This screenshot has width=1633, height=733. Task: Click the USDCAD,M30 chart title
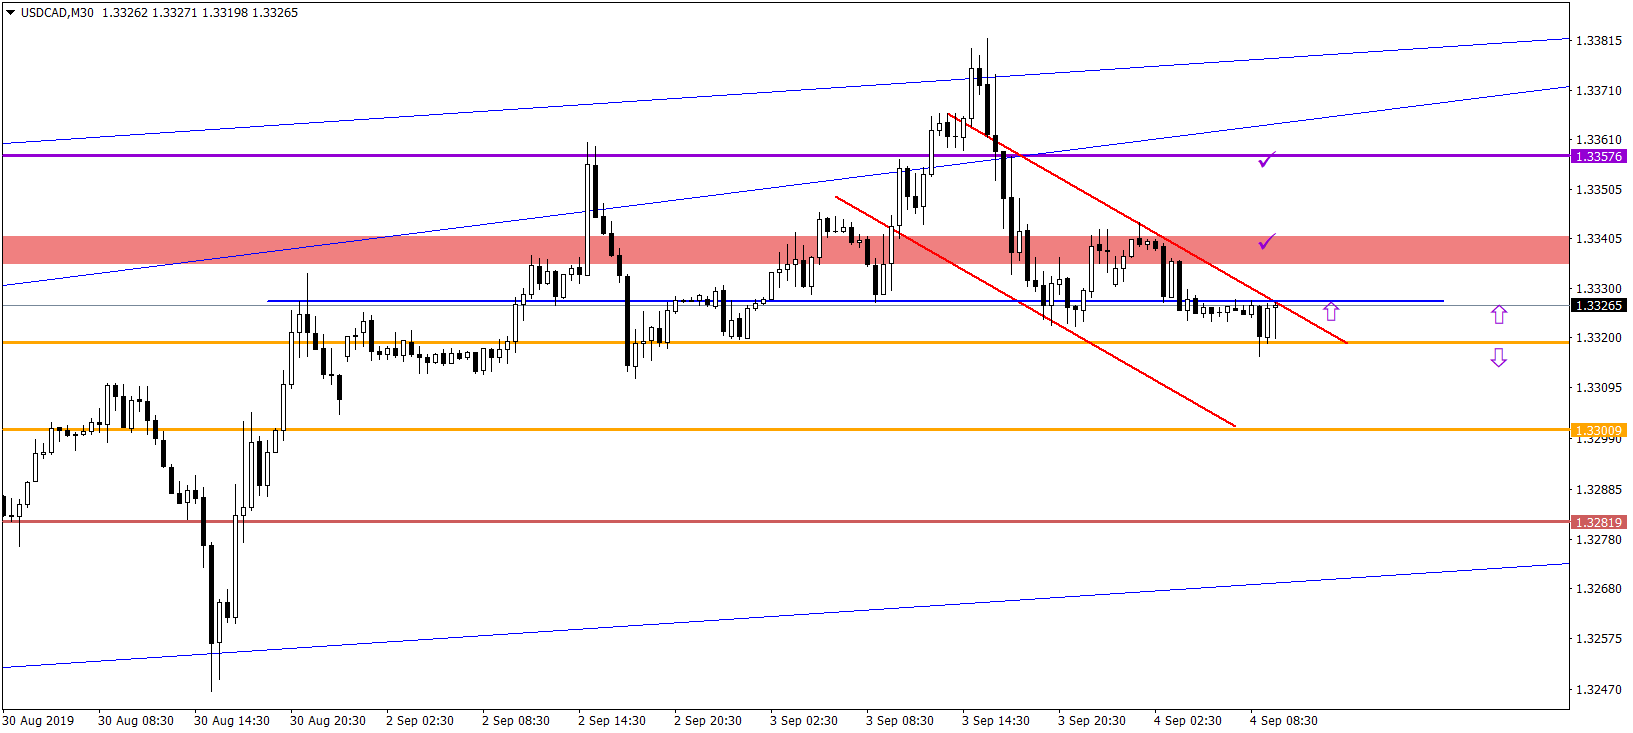[57, 13]
